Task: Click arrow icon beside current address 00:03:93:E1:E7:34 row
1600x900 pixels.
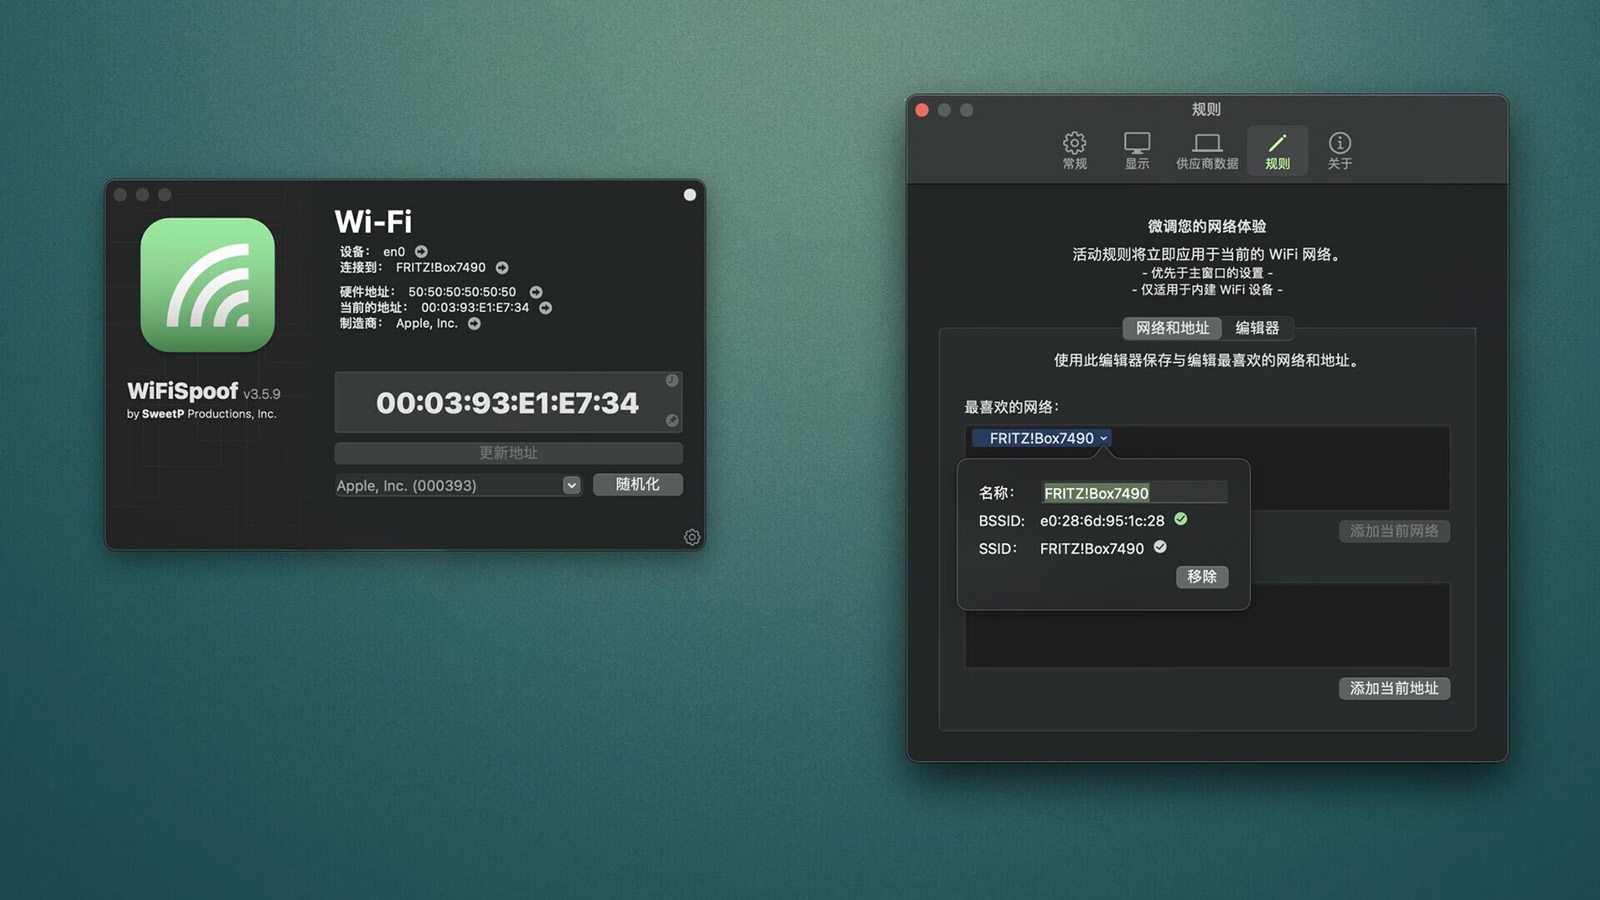Action: coord(546,308)
